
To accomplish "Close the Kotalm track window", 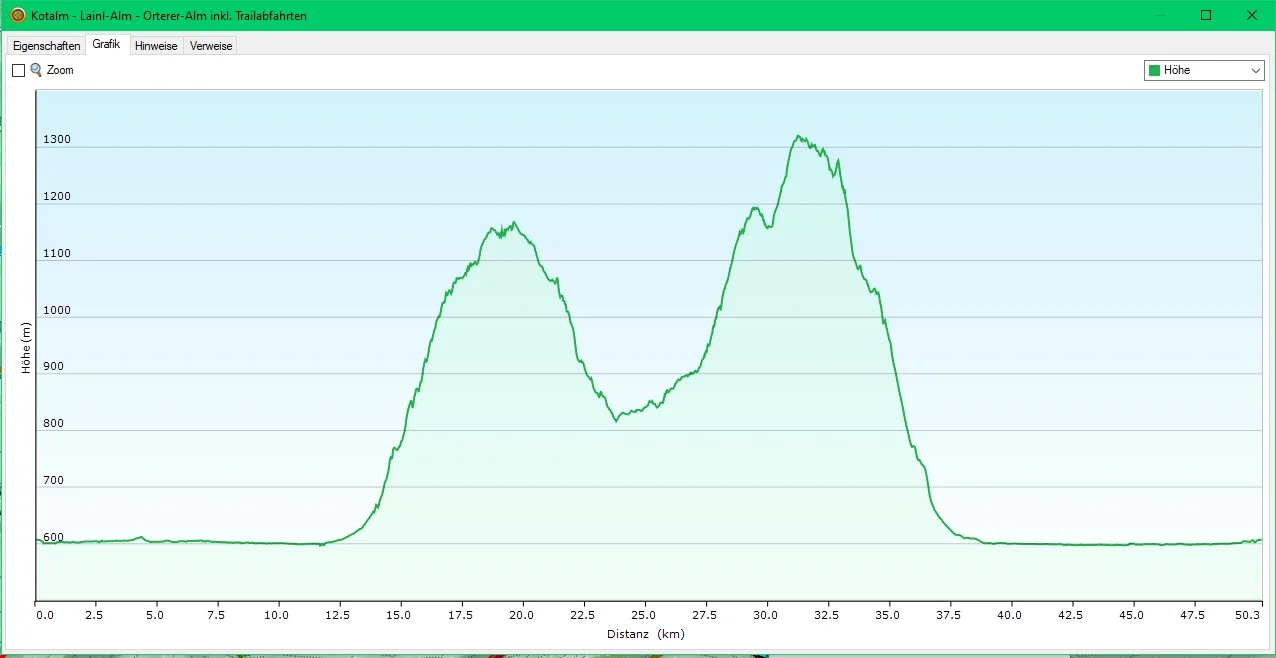I will tap(1252, 15).
